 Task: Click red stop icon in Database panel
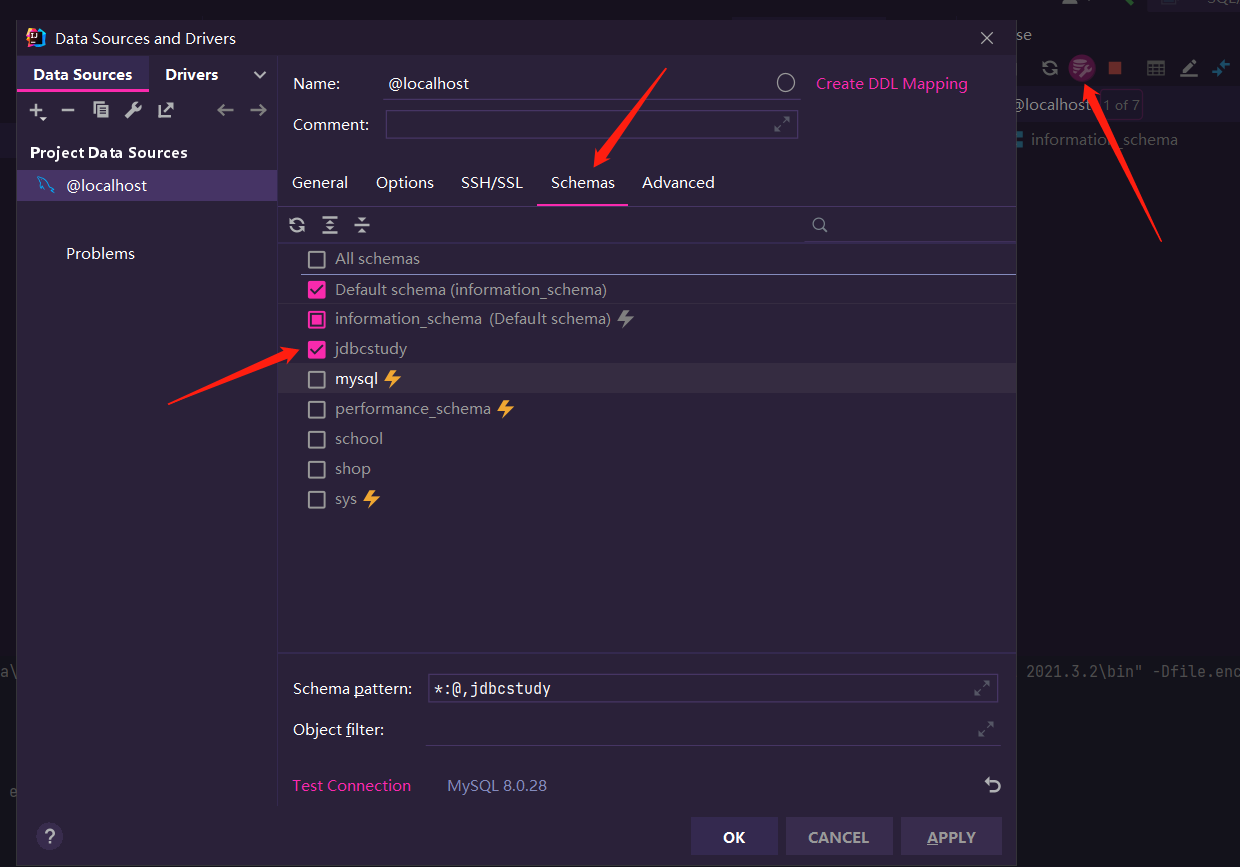click(x=1115, y=68)
